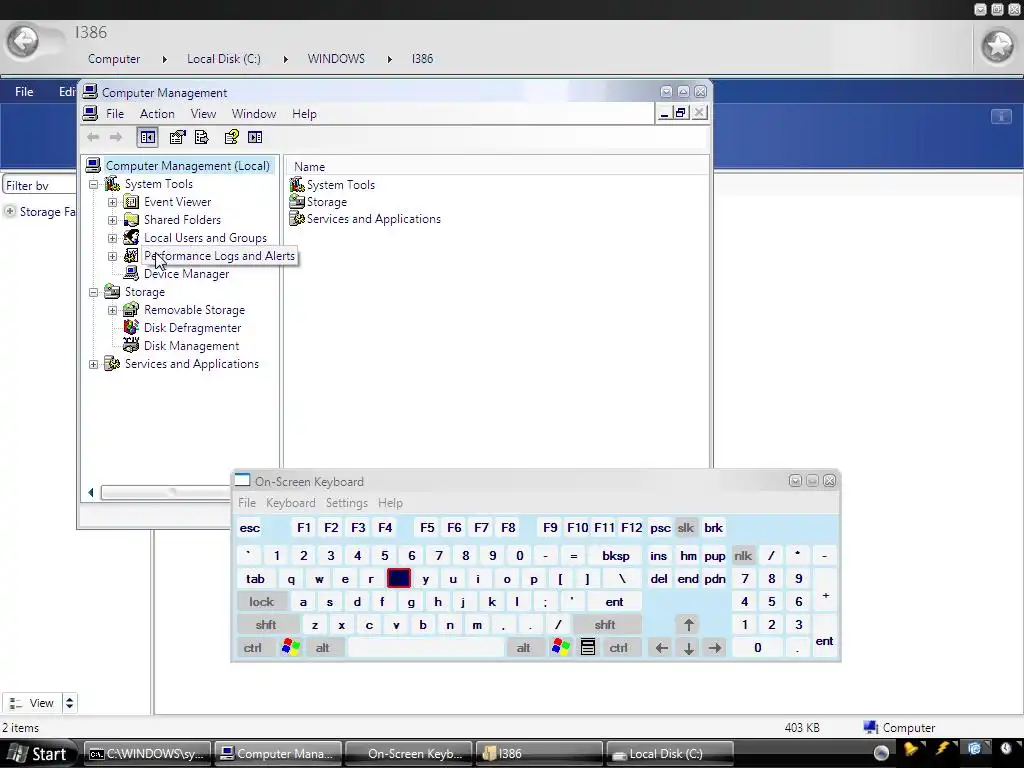Click the spacebar on on-screen keyboard
Screen dimensions: 1024x768
click(x=426, y=648)
